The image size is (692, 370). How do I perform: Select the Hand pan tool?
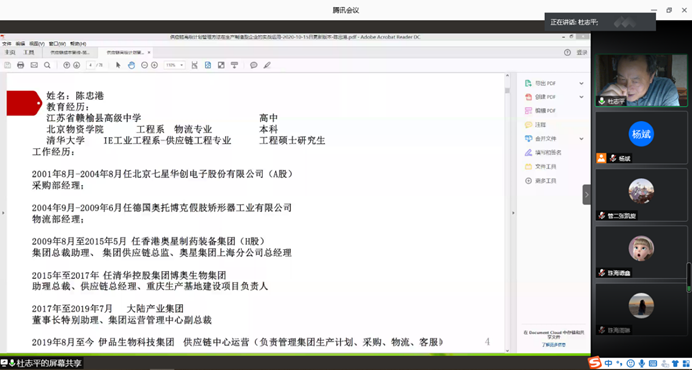[x=132, y=65]
